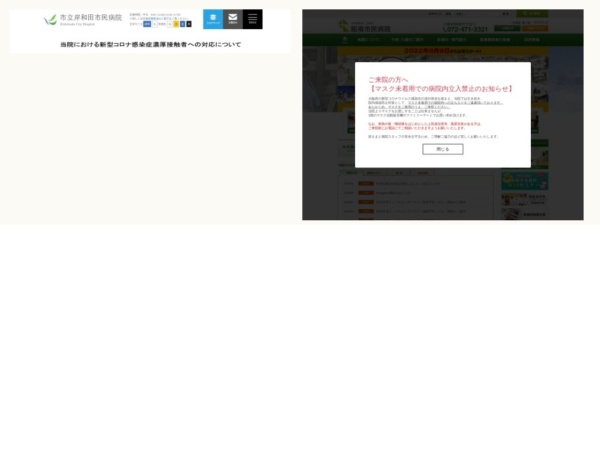Close the mask notice popup with 閉じる

[x=443, y=149]
